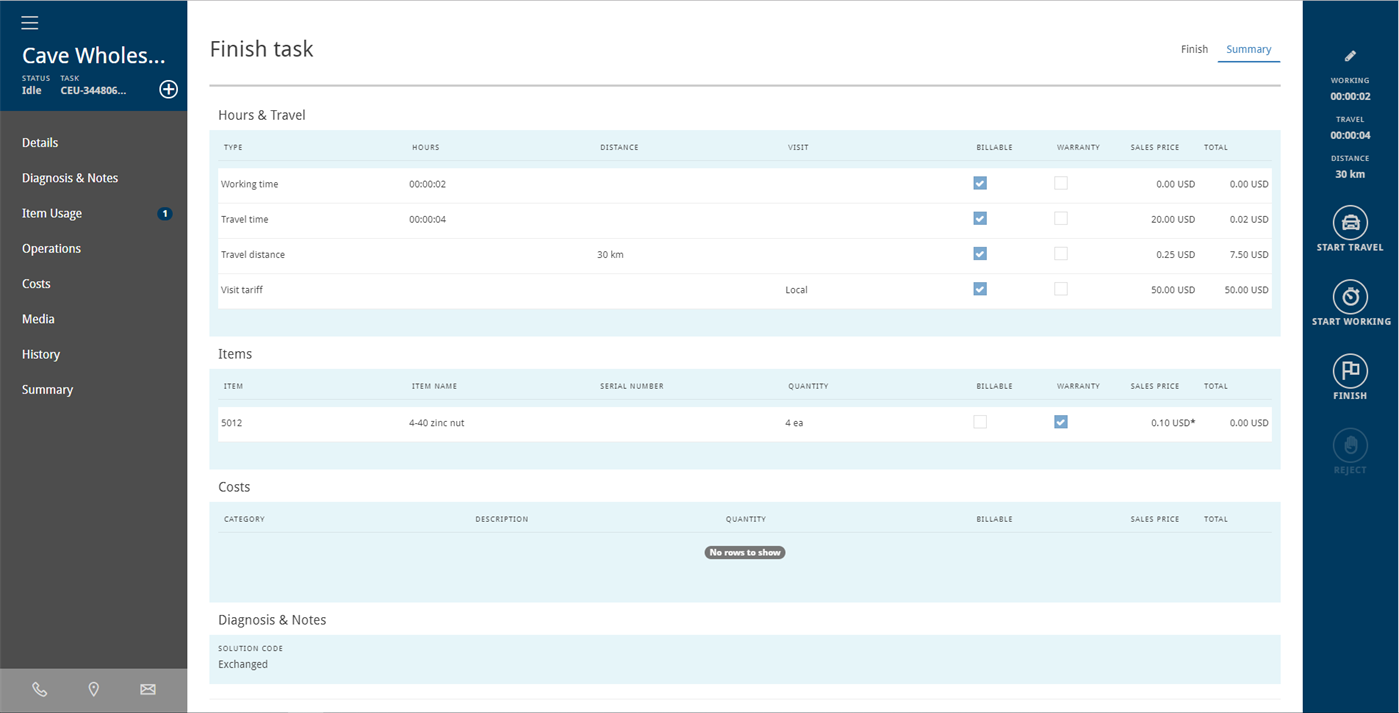Select the Start Travel icon

tap(1350, 223)
